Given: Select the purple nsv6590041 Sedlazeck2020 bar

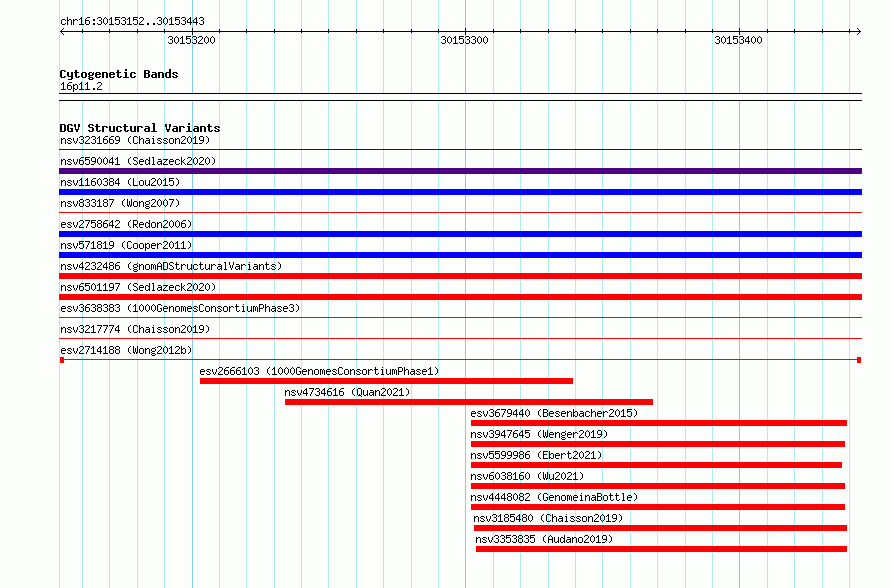Looking at the screenshot, I should pos(460,171).
